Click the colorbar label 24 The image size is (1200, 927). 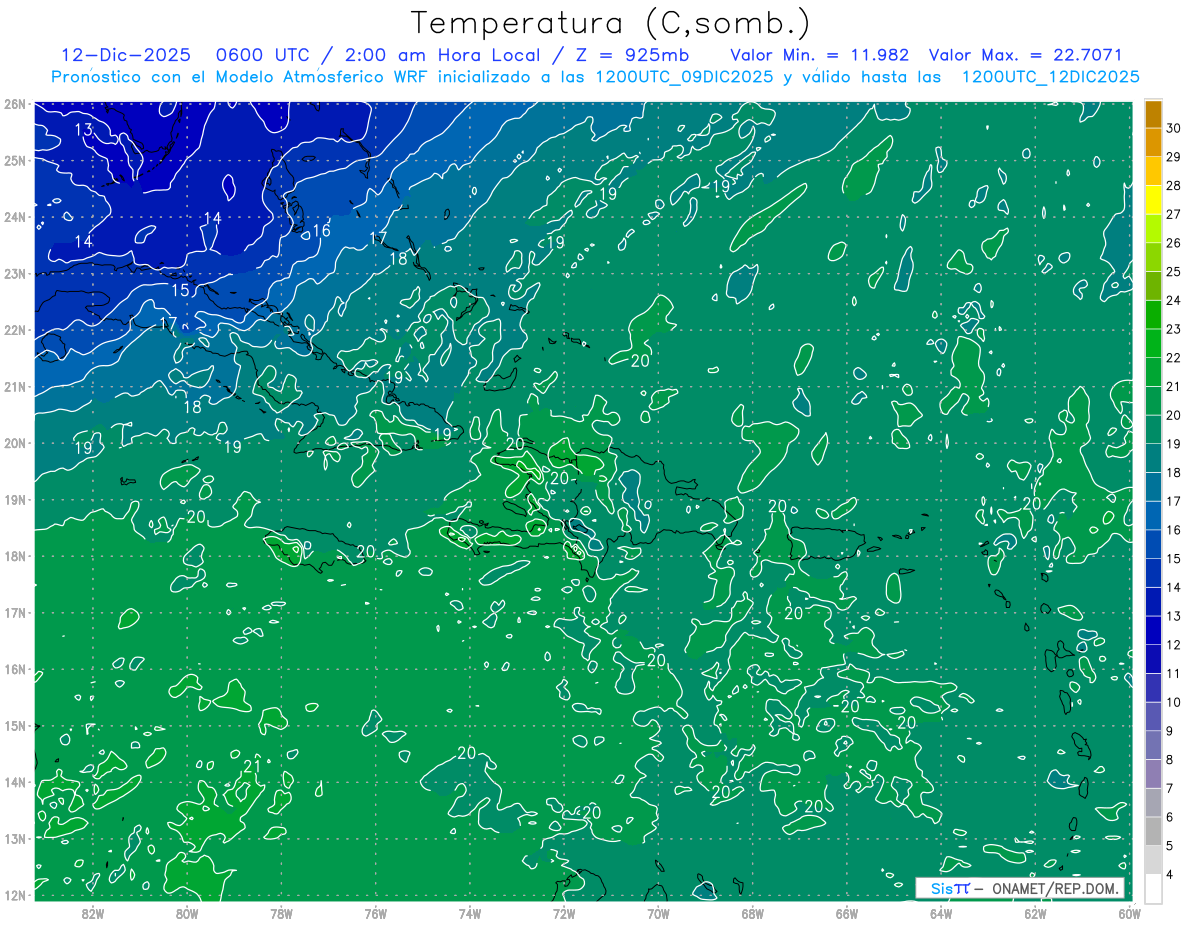(x=1173, y=300)
